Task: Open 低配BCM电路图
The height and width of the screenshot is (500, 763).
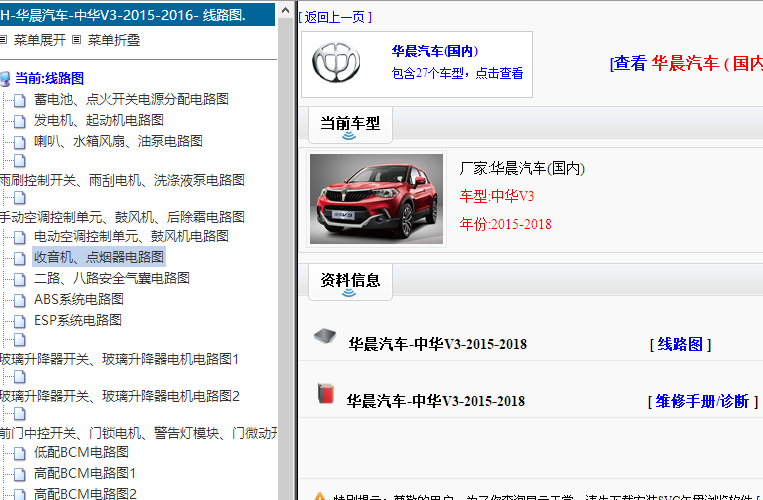Action: coord(81,452)
